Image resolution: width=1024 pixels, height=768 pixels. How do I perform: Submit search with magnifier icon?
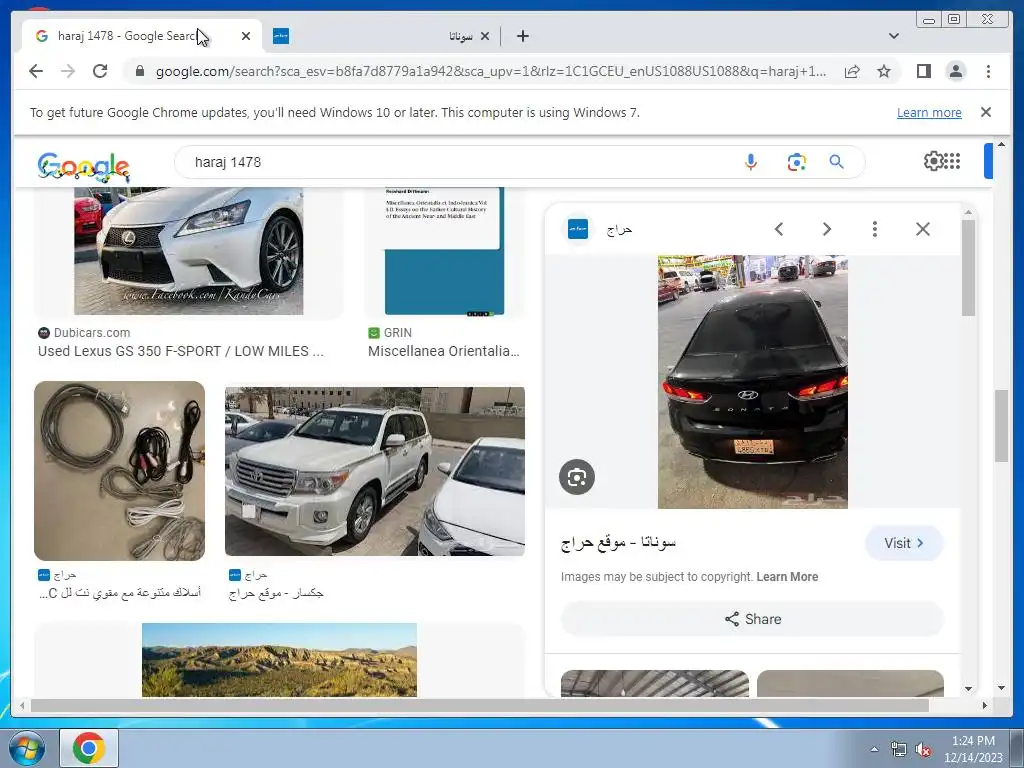[837, 162]
